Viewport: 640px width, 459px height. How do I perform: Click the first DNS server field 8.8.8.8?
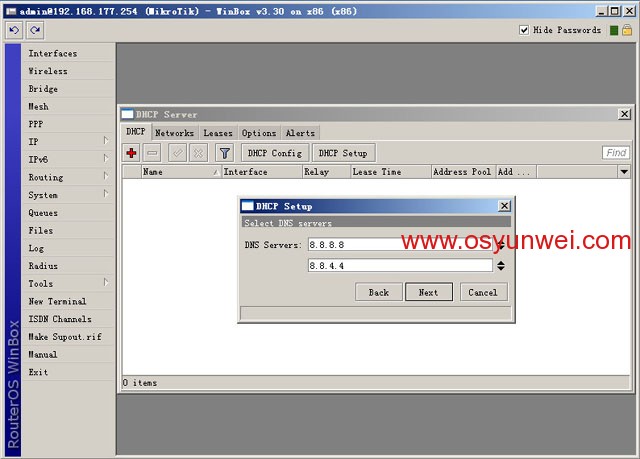(400, 244)
